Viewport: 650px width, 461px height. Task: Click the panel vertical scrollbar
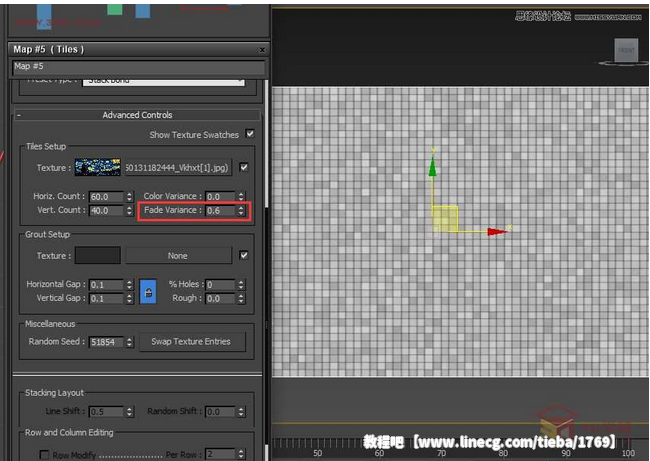click(267, 143)
